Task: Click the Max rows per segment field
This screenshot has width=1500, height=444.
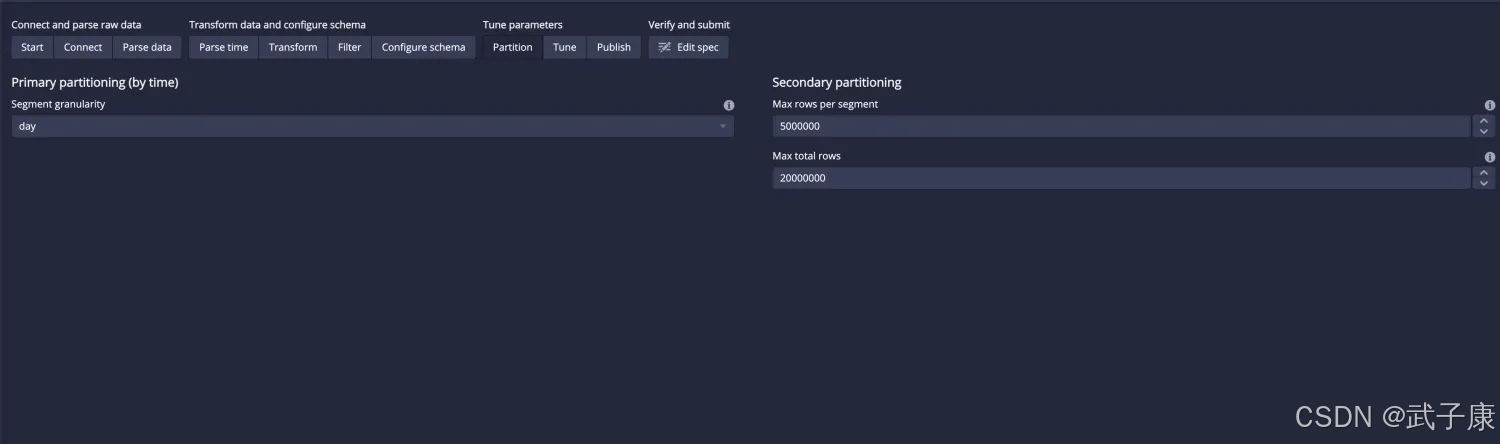Action: coord(1120,126)
